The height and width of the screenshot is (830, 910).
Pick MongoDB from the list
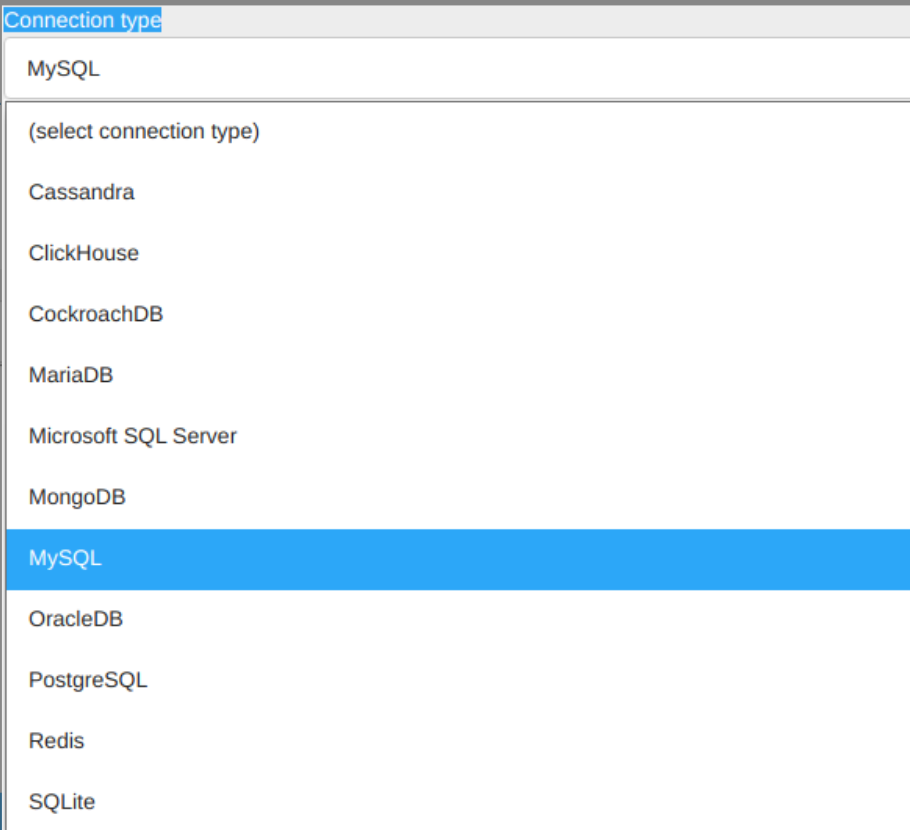[458, 497]
